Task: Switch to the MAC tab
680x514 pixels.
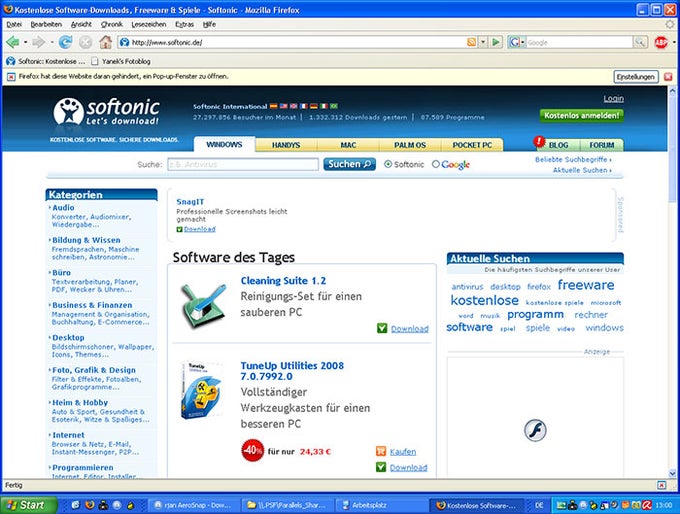Action: click(348, 144)
